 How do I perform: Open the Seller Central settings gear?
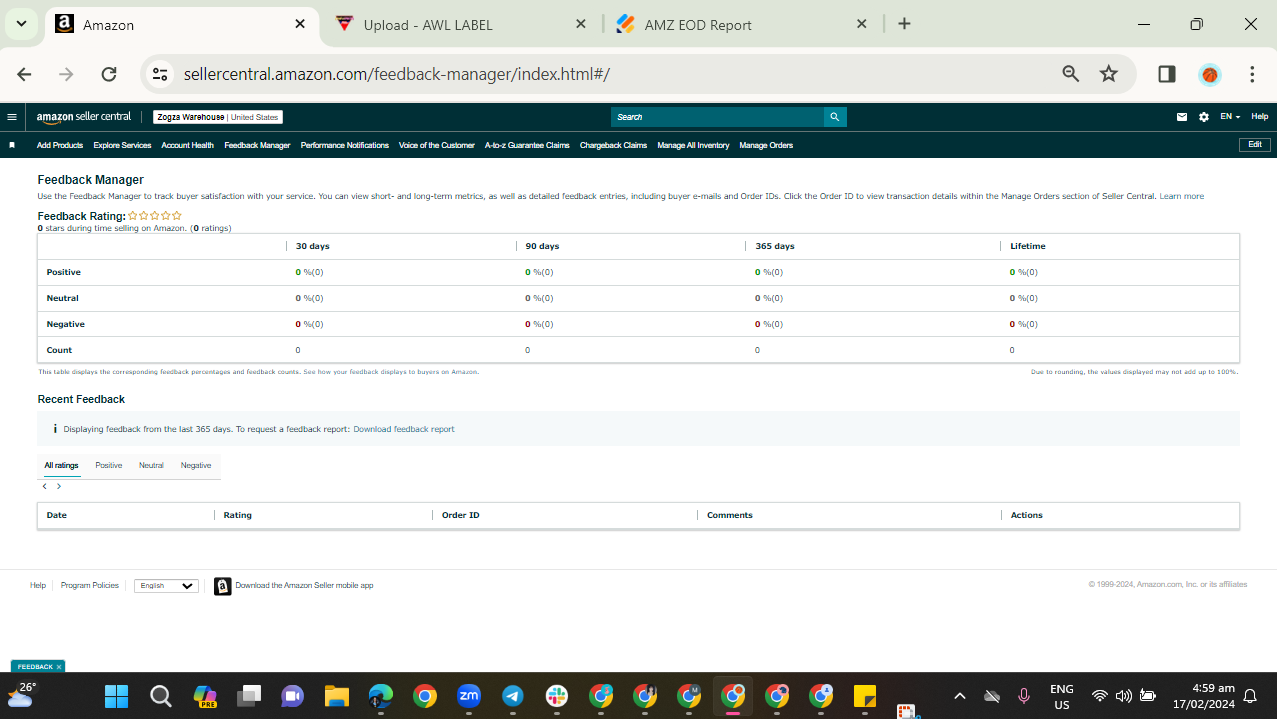click(x=1204, y=117)
